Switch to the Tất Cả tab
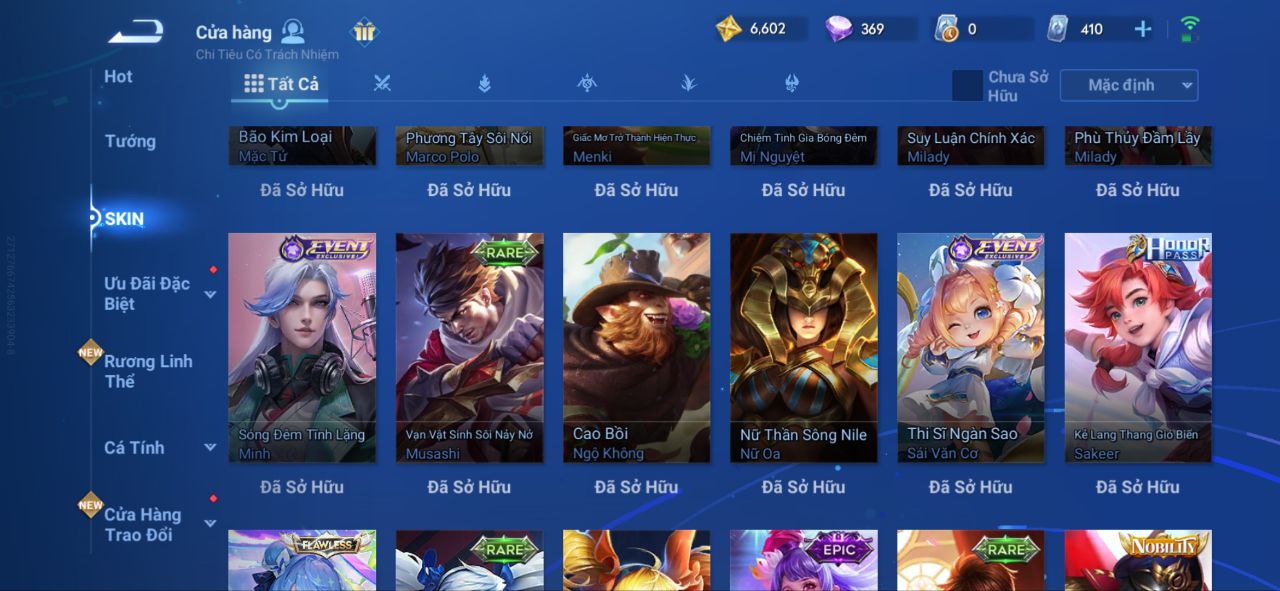This screenshot has height=591, width=1280. [x=281, y=84]
